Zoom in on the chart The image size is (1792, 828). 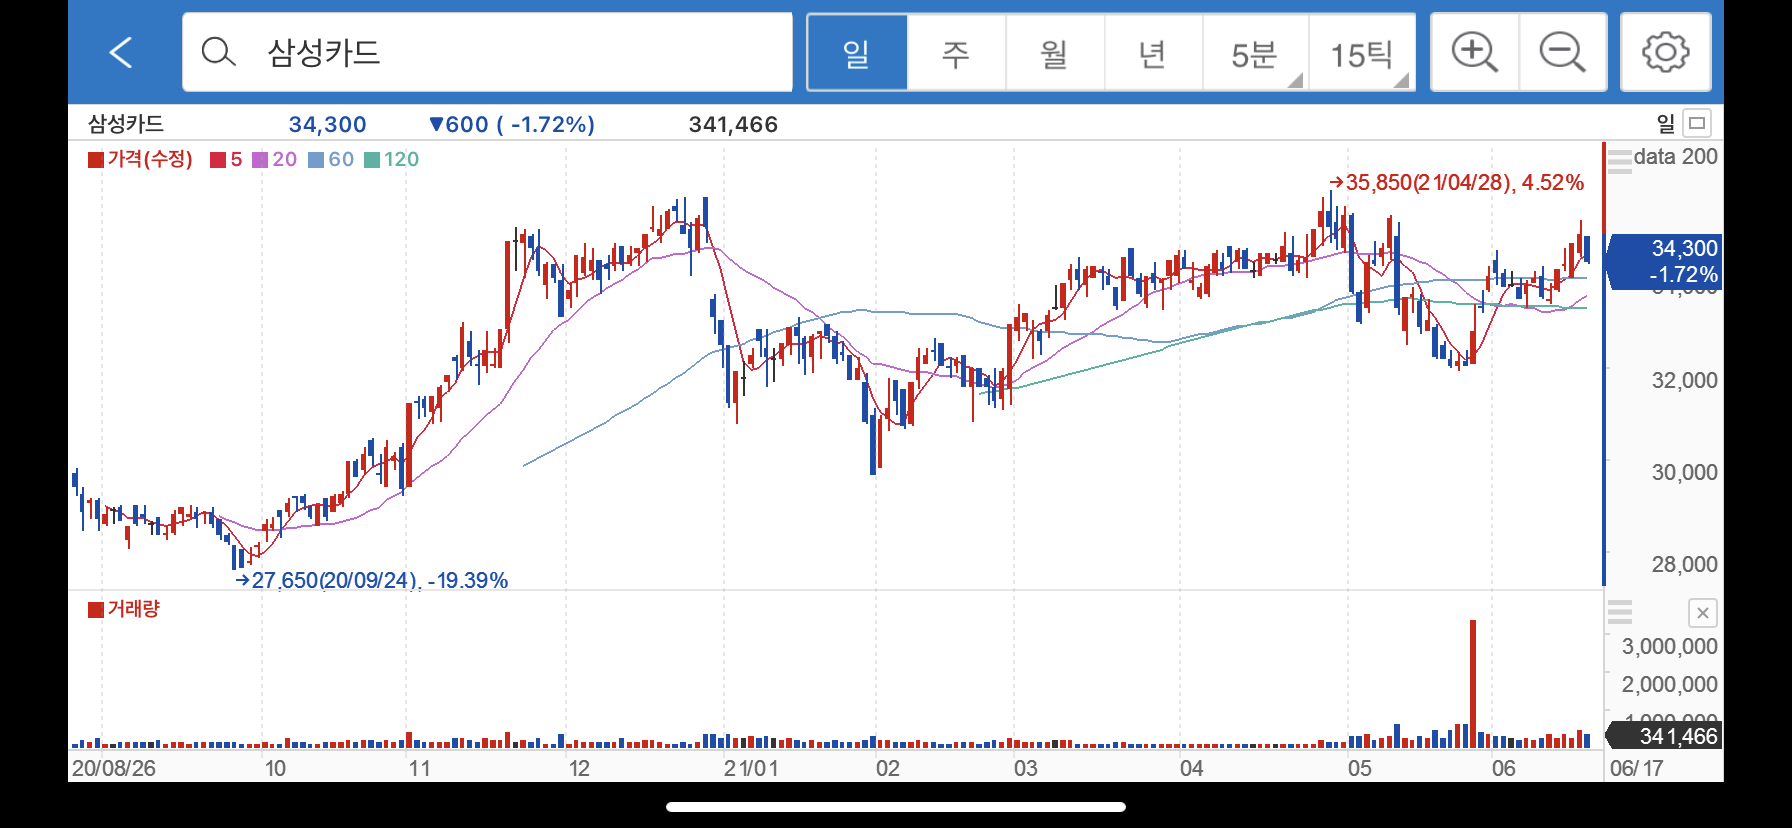click(x=1475, y=52)
